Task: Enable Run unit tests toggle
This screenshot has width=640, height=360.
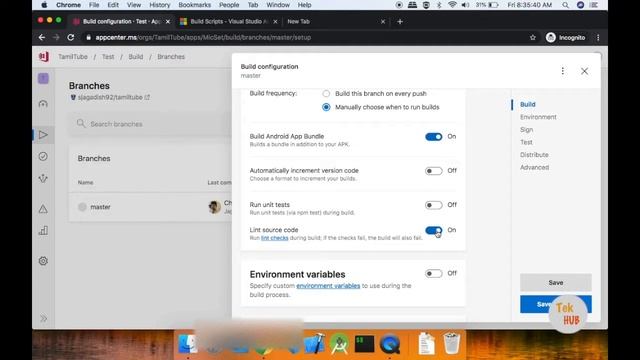Action: 433,205
